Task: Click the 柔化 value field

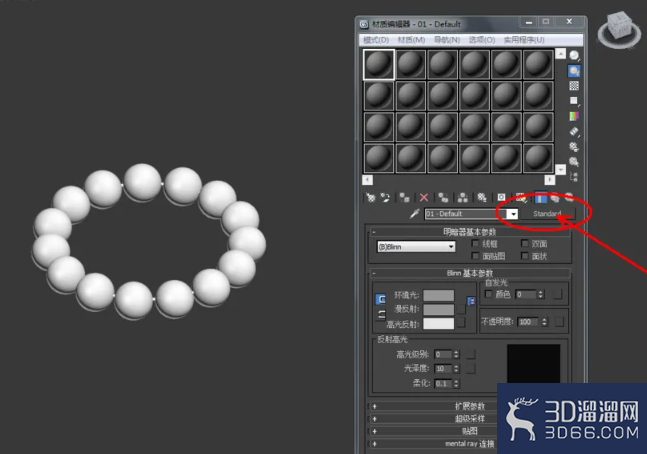Action: click(x=444, y=383)
